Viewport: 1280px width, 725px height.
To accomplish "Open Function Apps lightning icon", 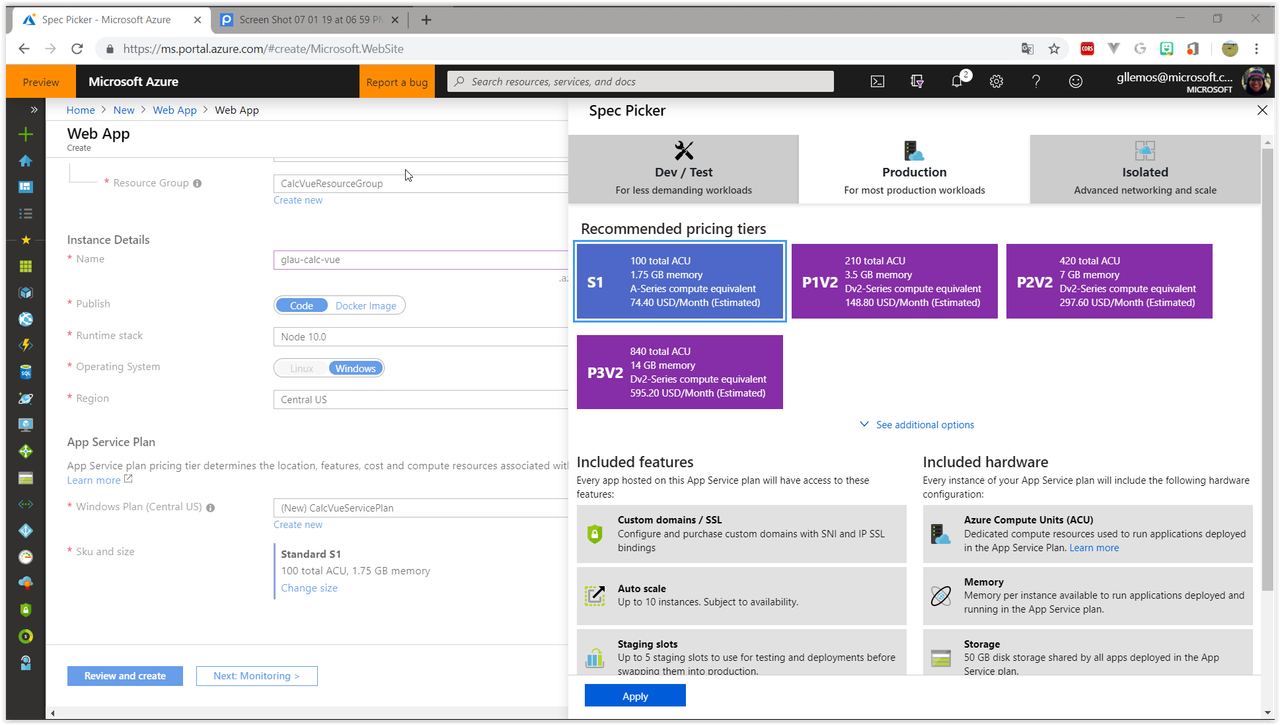I will pyautogui.click(x=26, y=345).
